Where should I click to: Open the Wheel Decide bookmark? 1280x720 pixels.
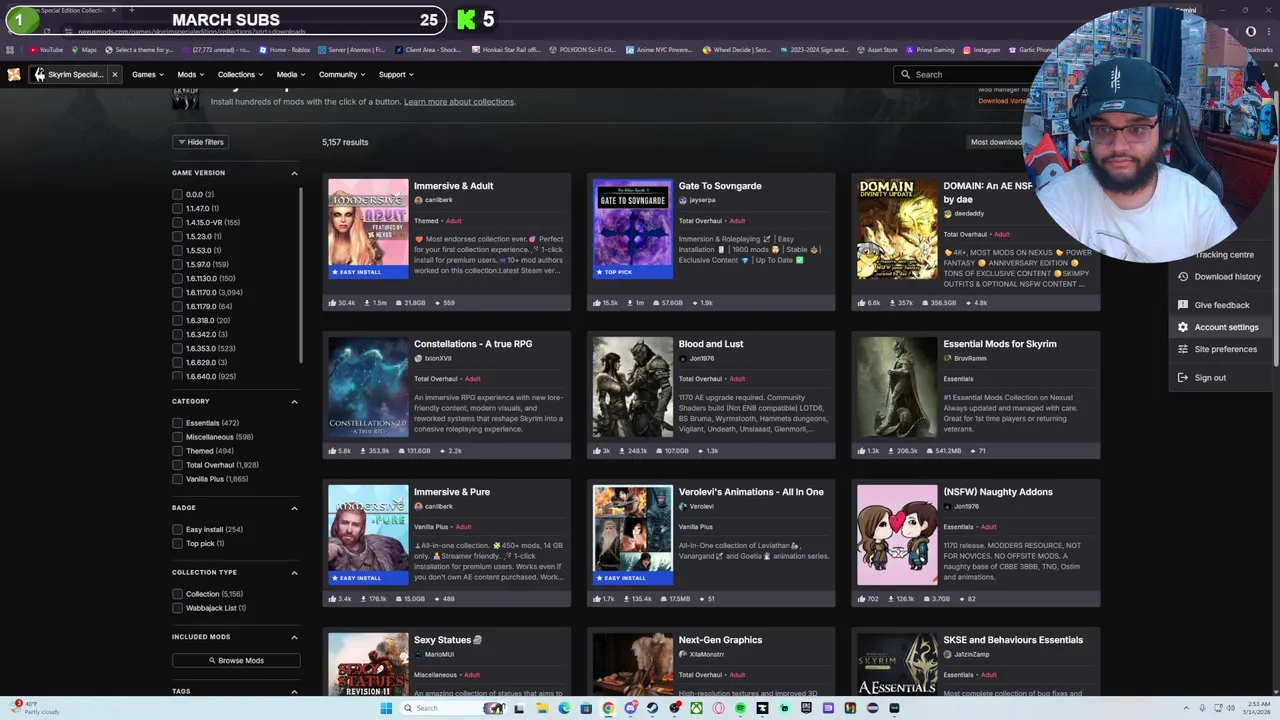737,50
